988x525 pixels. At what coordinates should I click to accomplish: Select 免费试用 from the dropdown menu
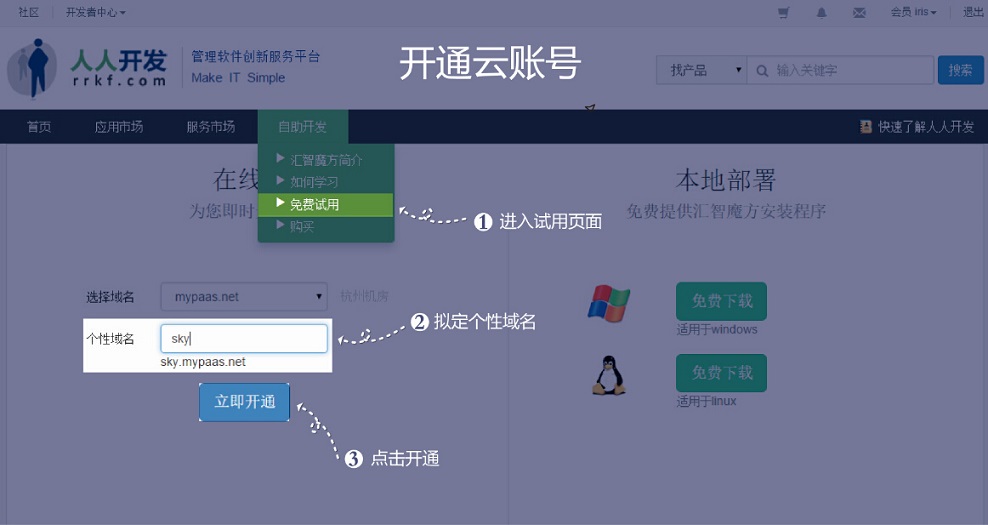(314, 204)
